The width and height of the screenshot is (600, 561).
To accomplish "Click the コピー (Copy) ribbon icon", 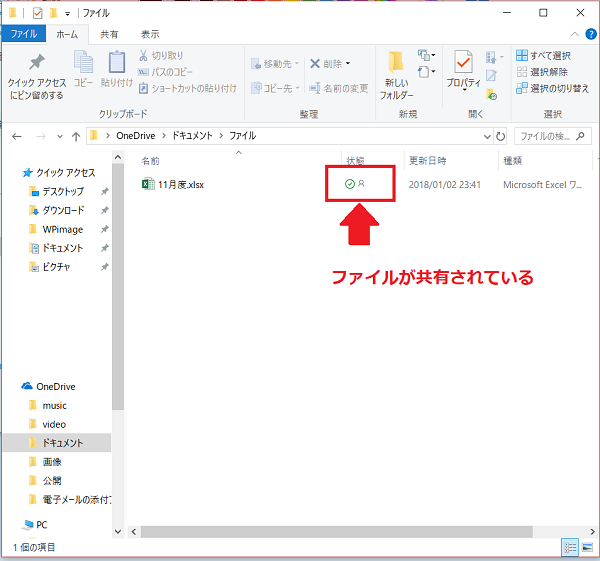I will coord(83,62).
